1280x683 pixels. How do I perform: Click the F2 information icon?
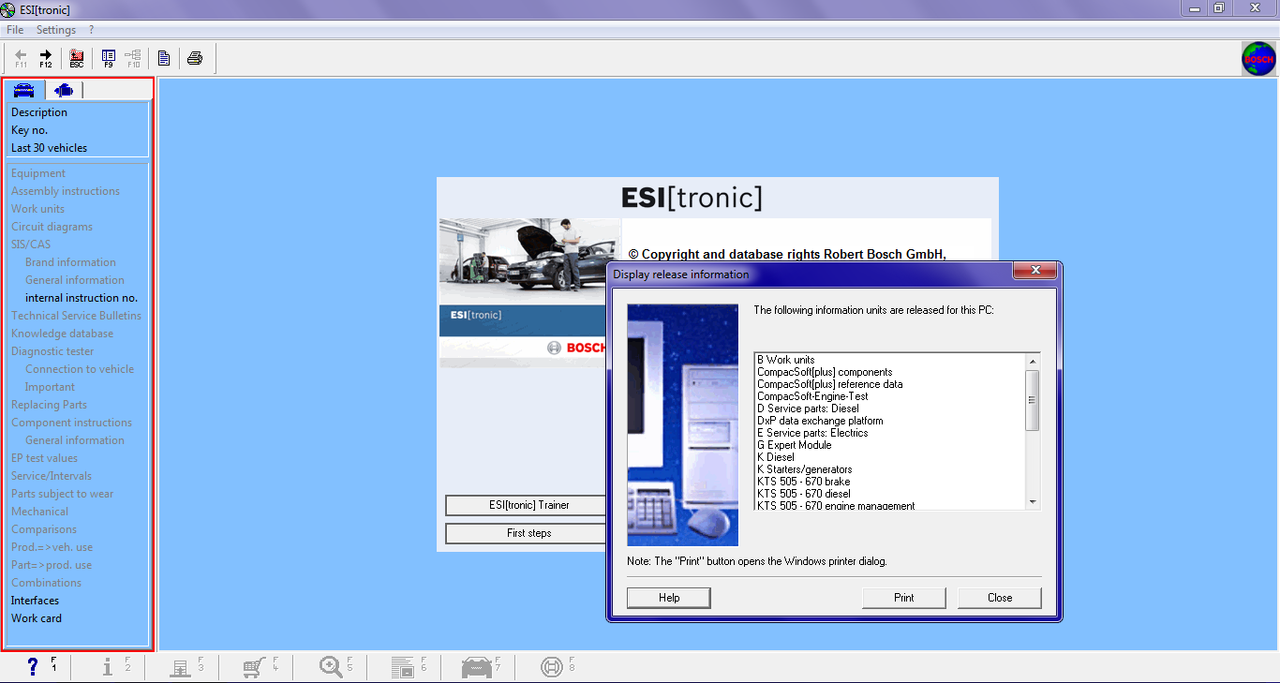pos(108,667)
